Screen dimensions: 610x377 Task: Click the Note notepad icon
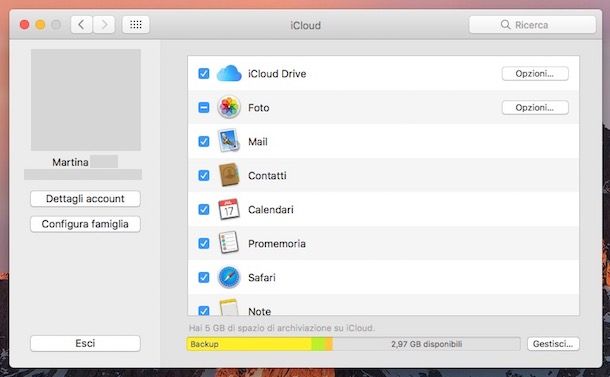(229, 307)
